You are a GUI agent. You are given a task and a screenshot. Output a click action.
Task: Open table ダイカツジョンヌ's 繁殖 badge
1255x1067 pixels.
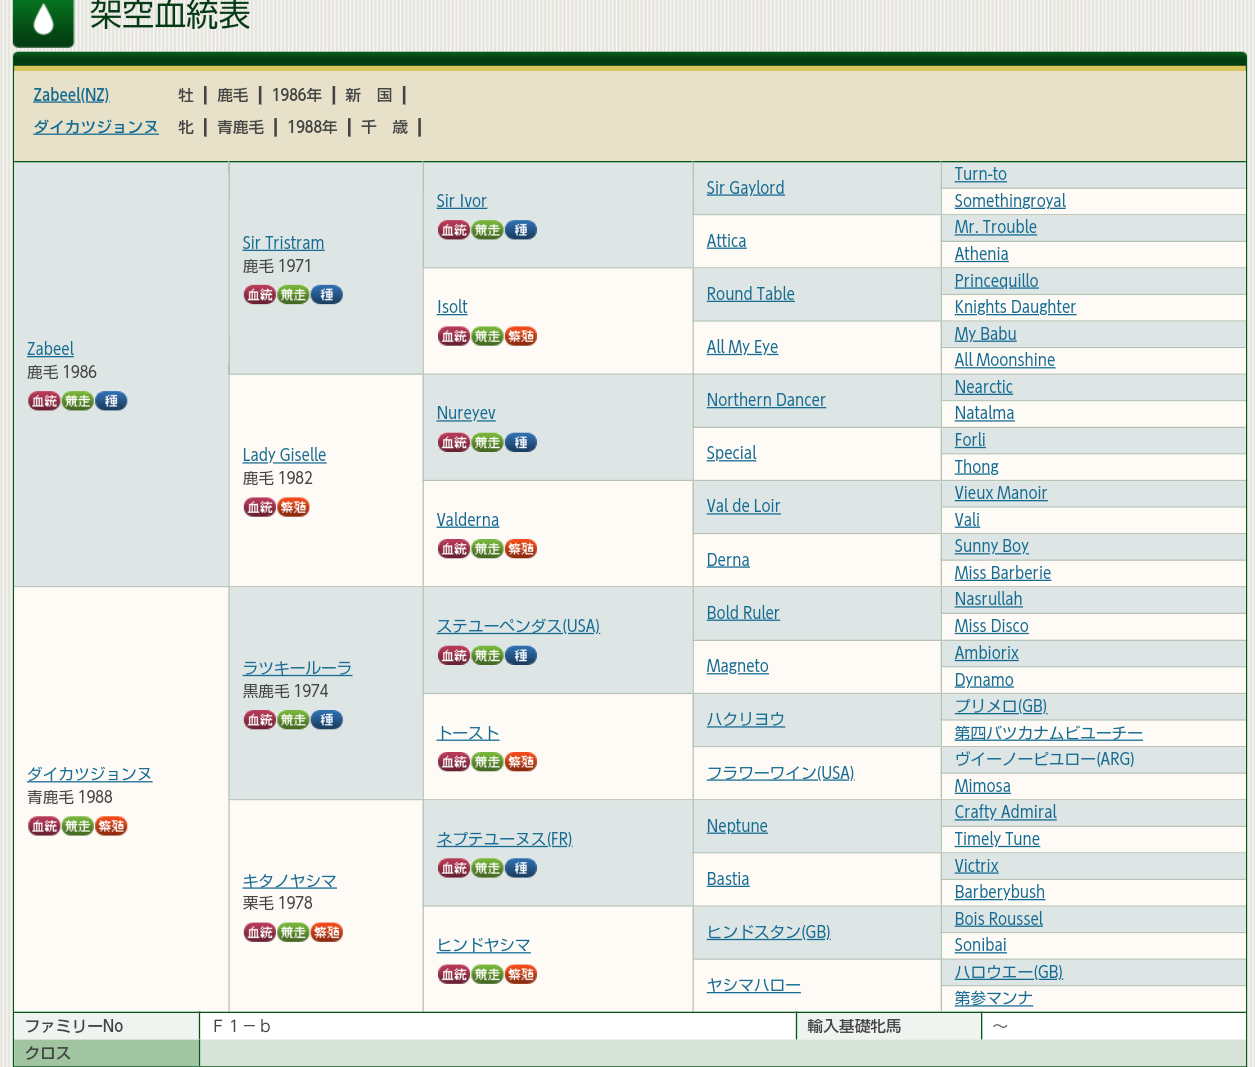click(111, 826)
